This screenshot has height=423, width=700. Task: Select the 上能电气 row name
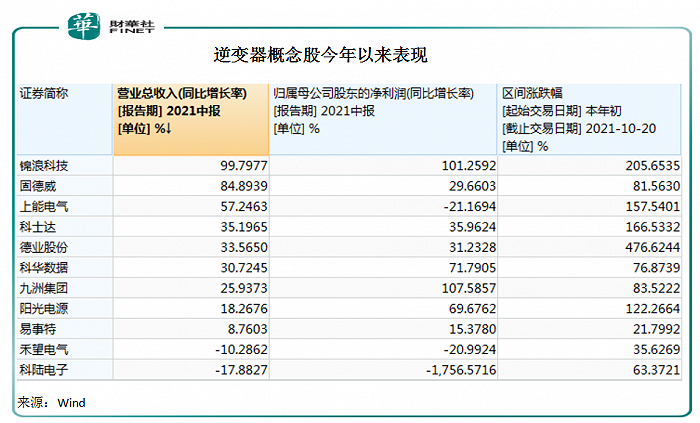click(x=44, y=207)
